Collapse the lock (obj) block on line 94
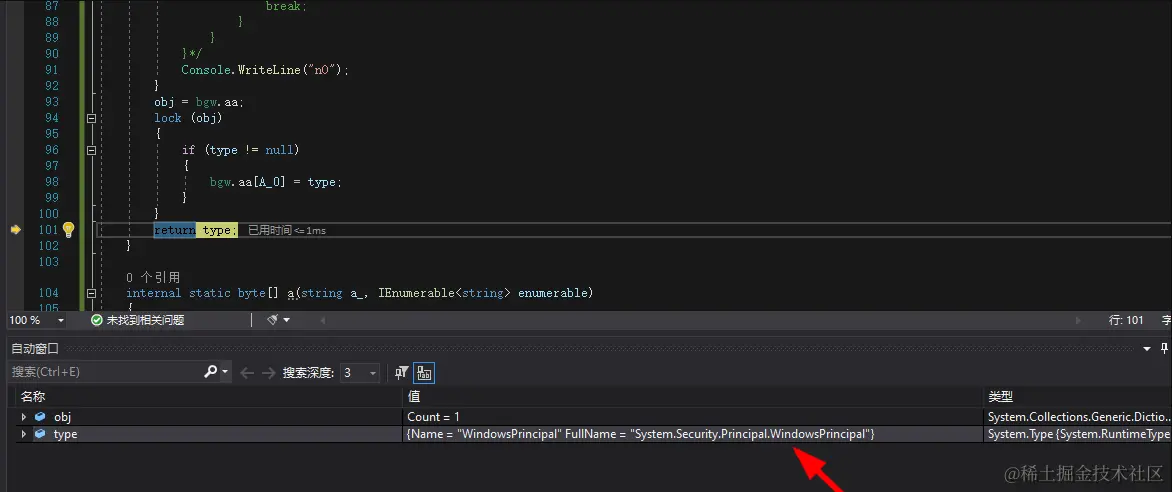 (92, 118)
